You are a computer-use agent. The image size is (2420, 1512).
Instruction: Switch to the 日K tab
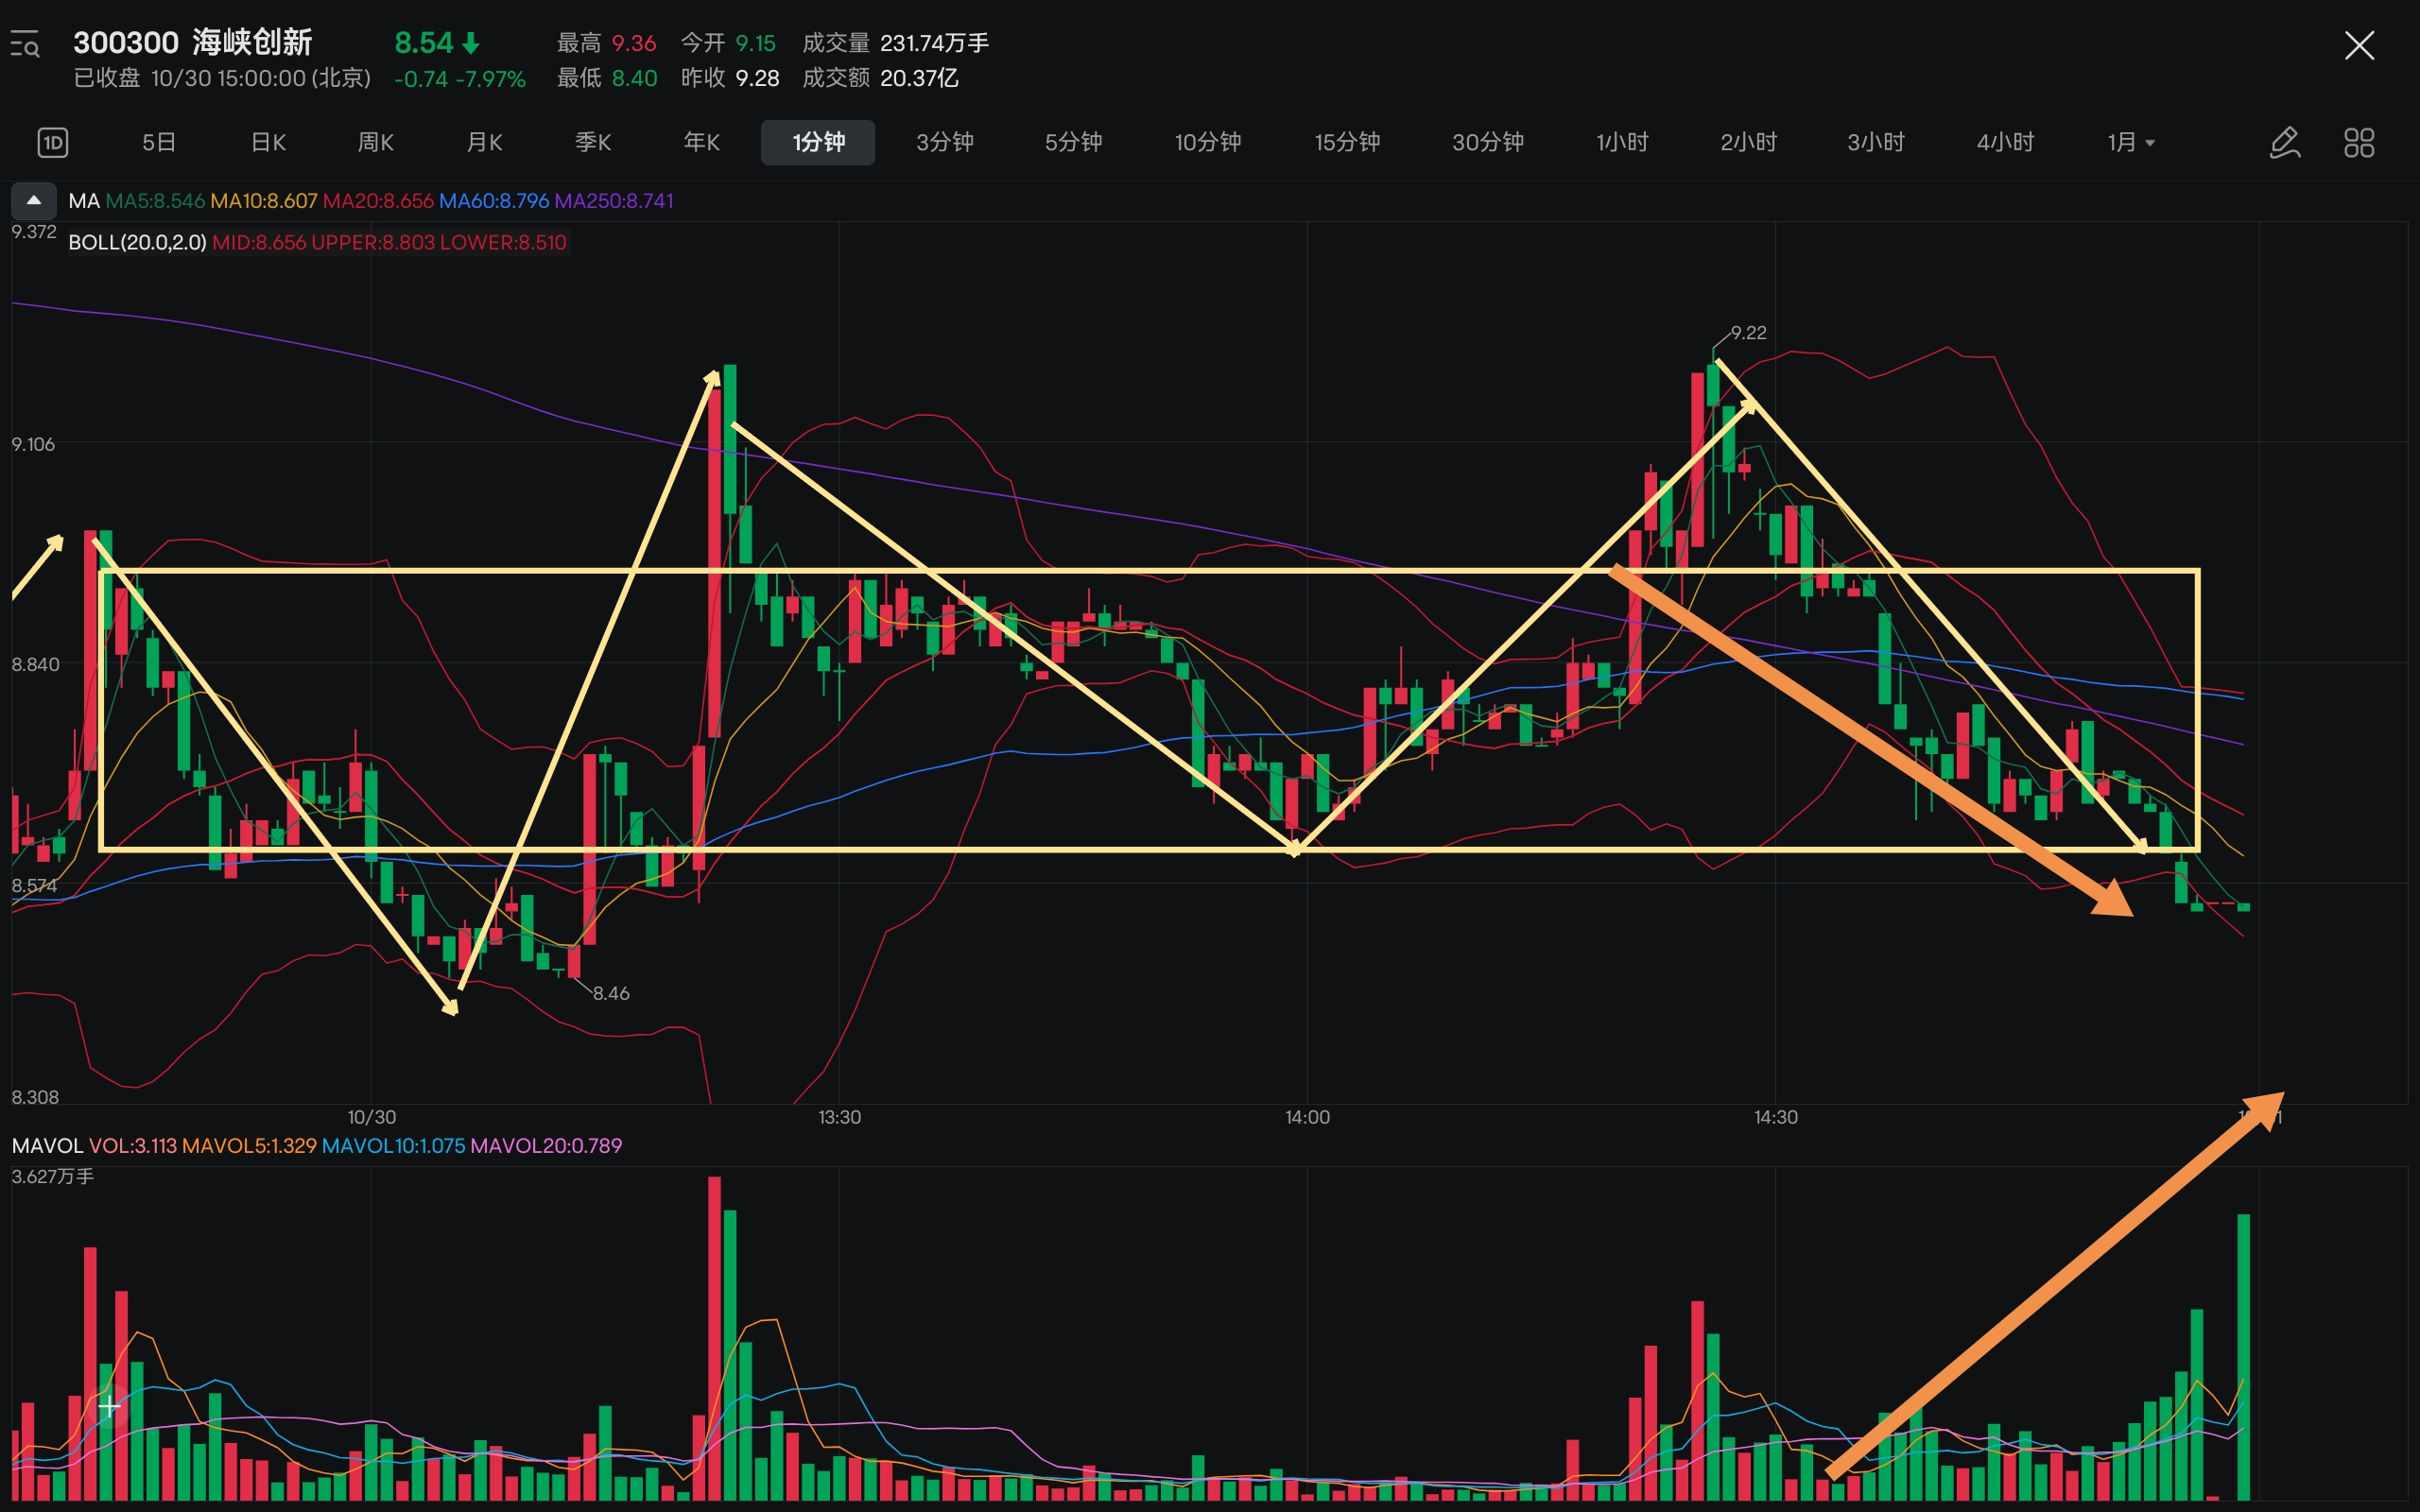[268, 143]
